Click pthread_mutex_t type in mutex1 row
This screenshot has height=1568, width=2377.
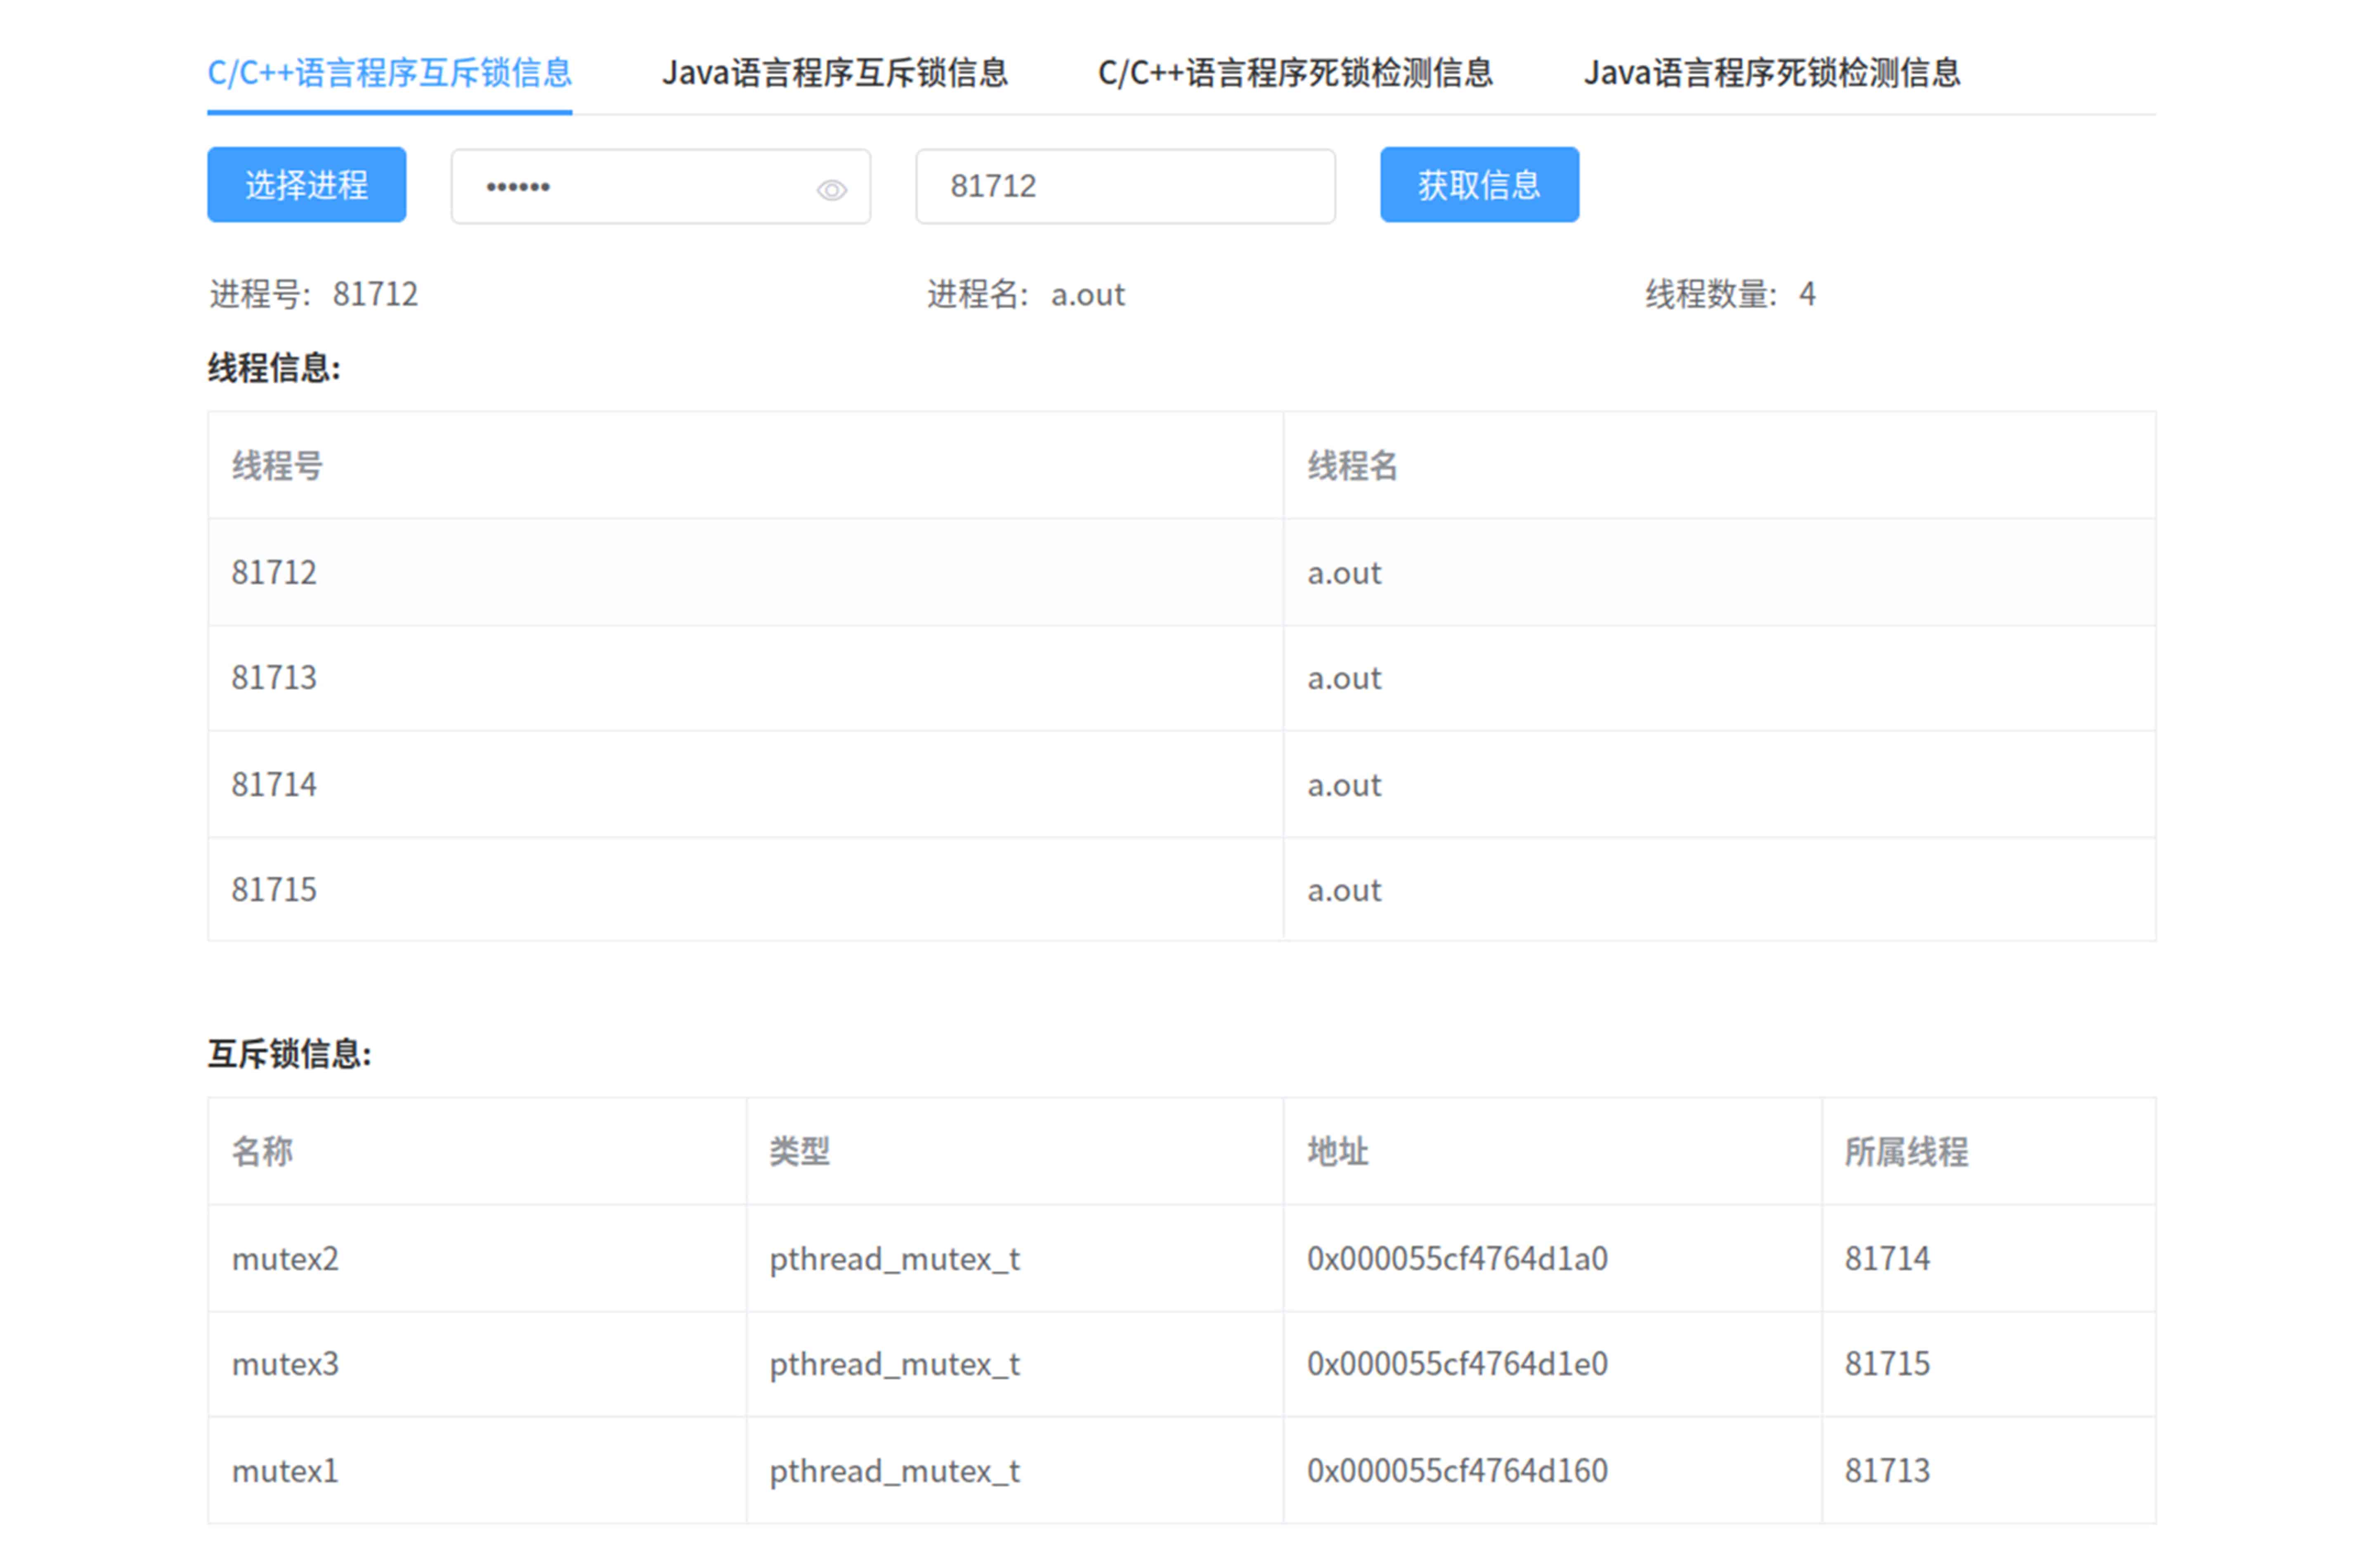click(x=895, y=1471)
